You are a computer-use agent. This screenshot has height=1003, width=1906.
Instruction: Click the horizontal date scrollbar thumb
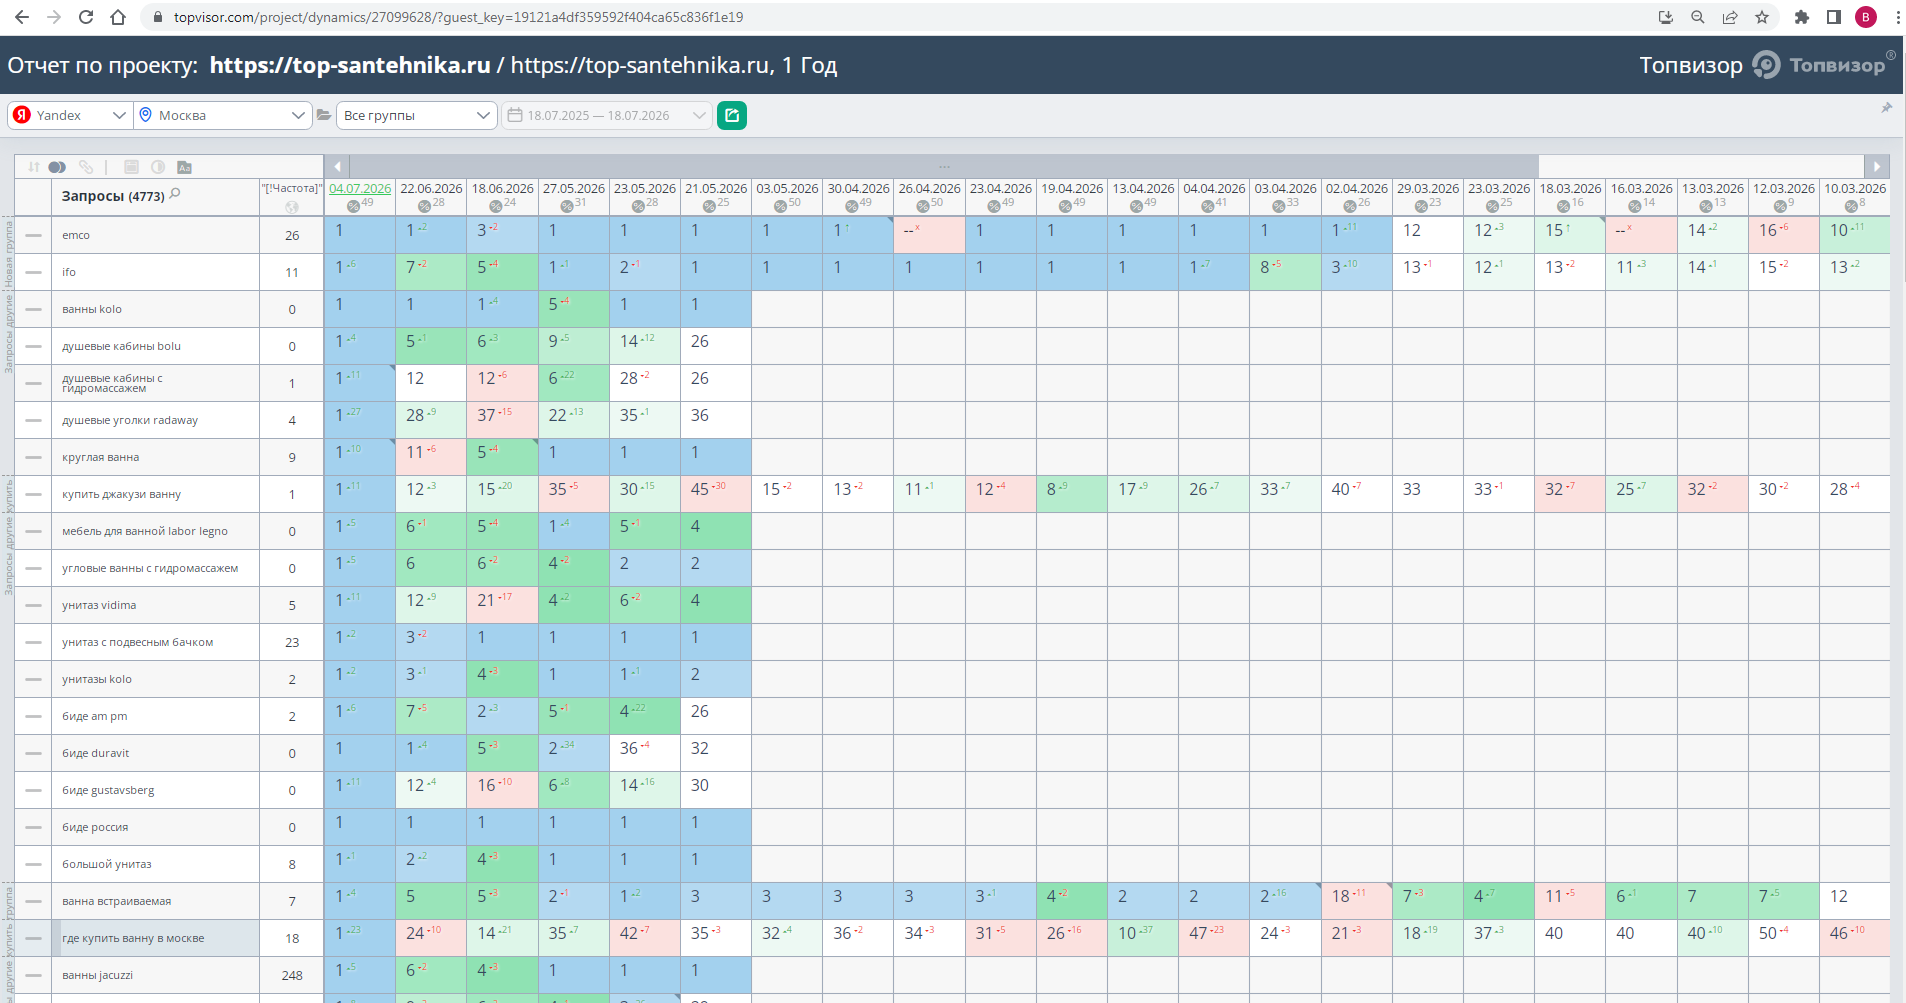944,166
